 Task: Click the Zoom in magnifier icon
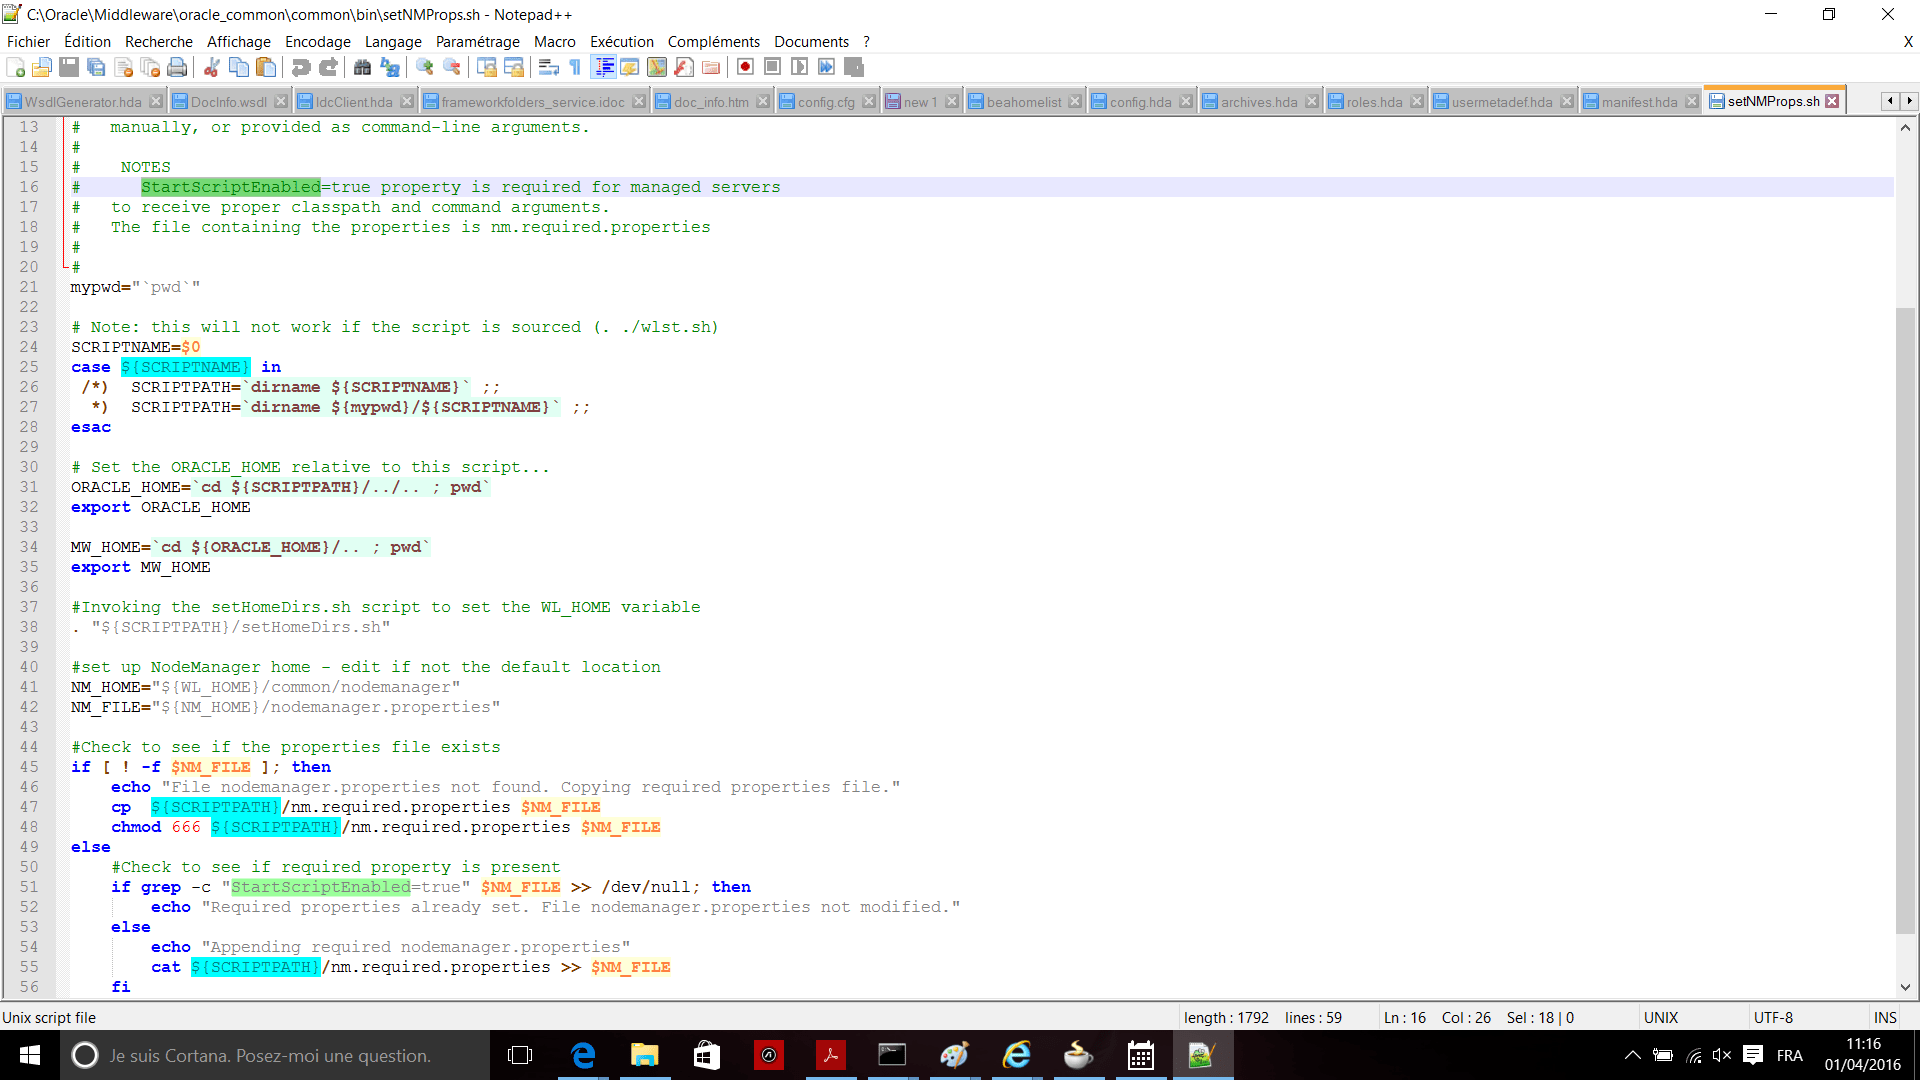425,67
